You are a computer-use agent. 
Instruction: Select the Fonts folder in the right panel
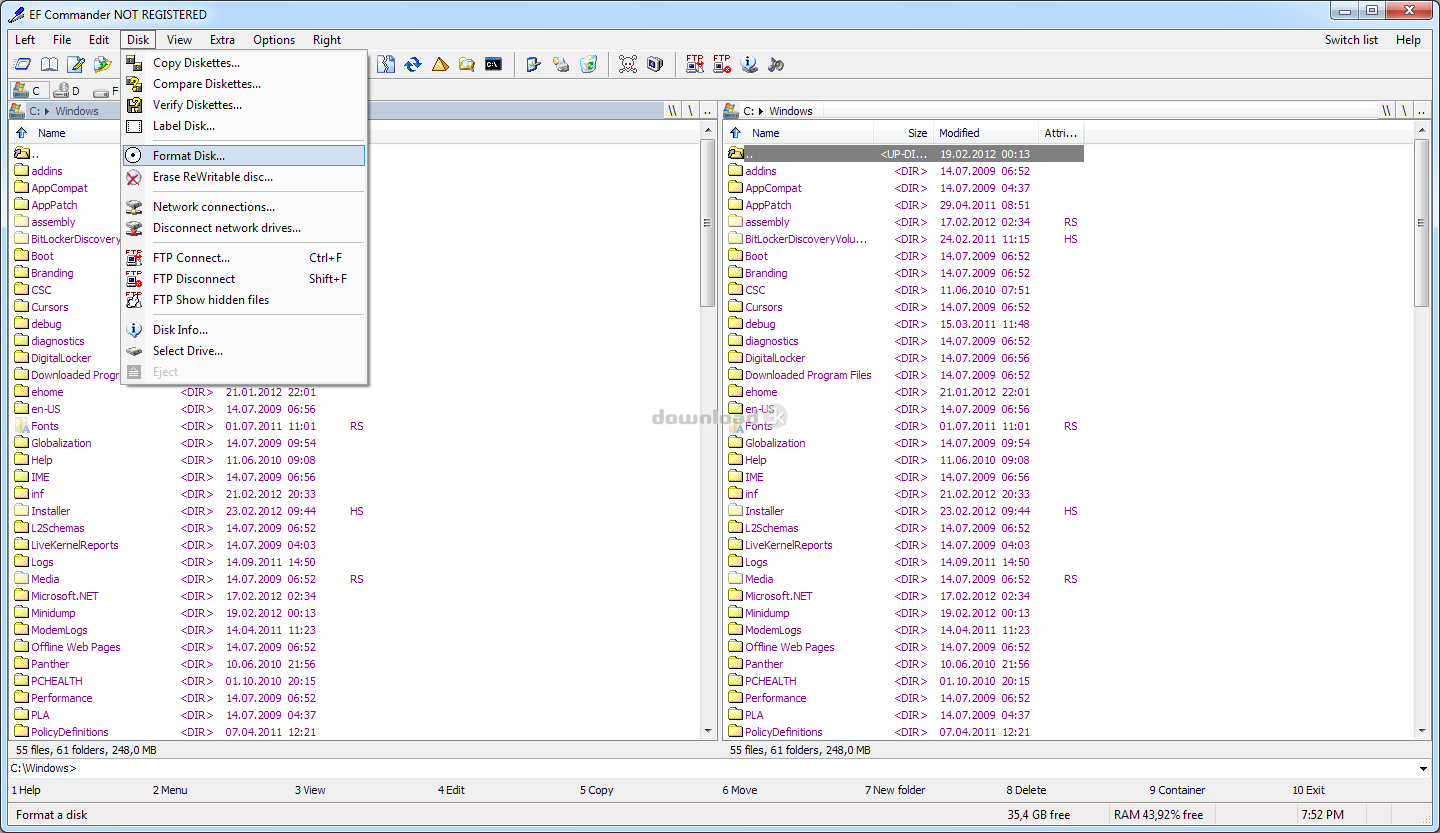pos(758,426)
